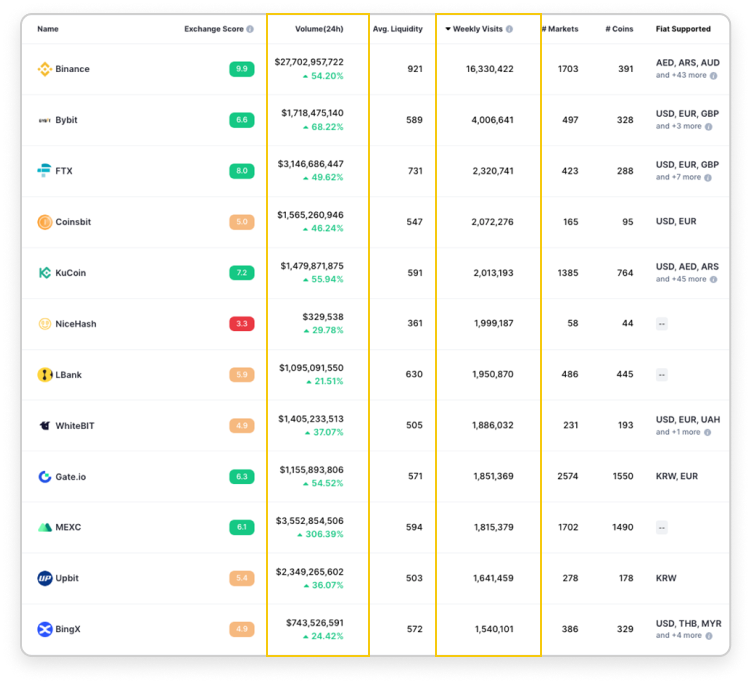Click 'and +7 more' for FTX
This screenshot has width=752, height=684.
click(x=679, y=177)
